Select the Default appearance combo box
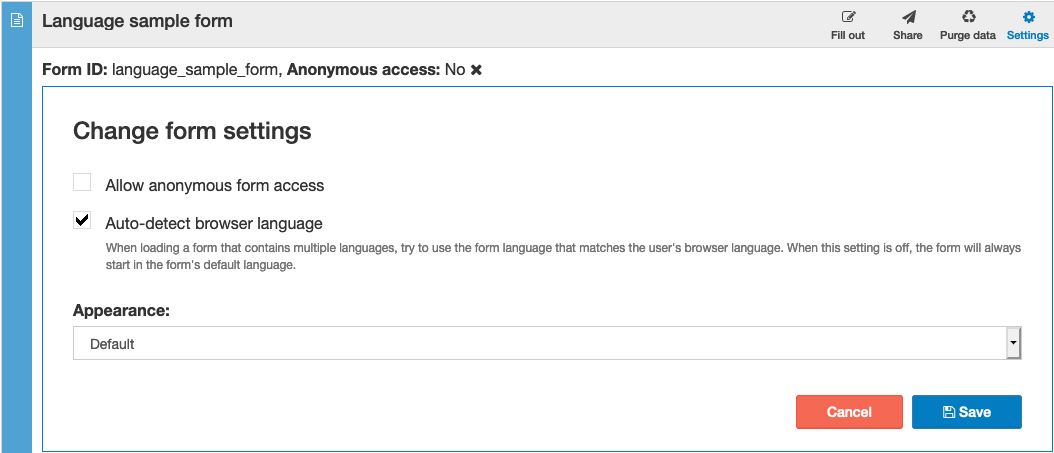Screen dimensions: 1054x453 (x=547, y=344)
